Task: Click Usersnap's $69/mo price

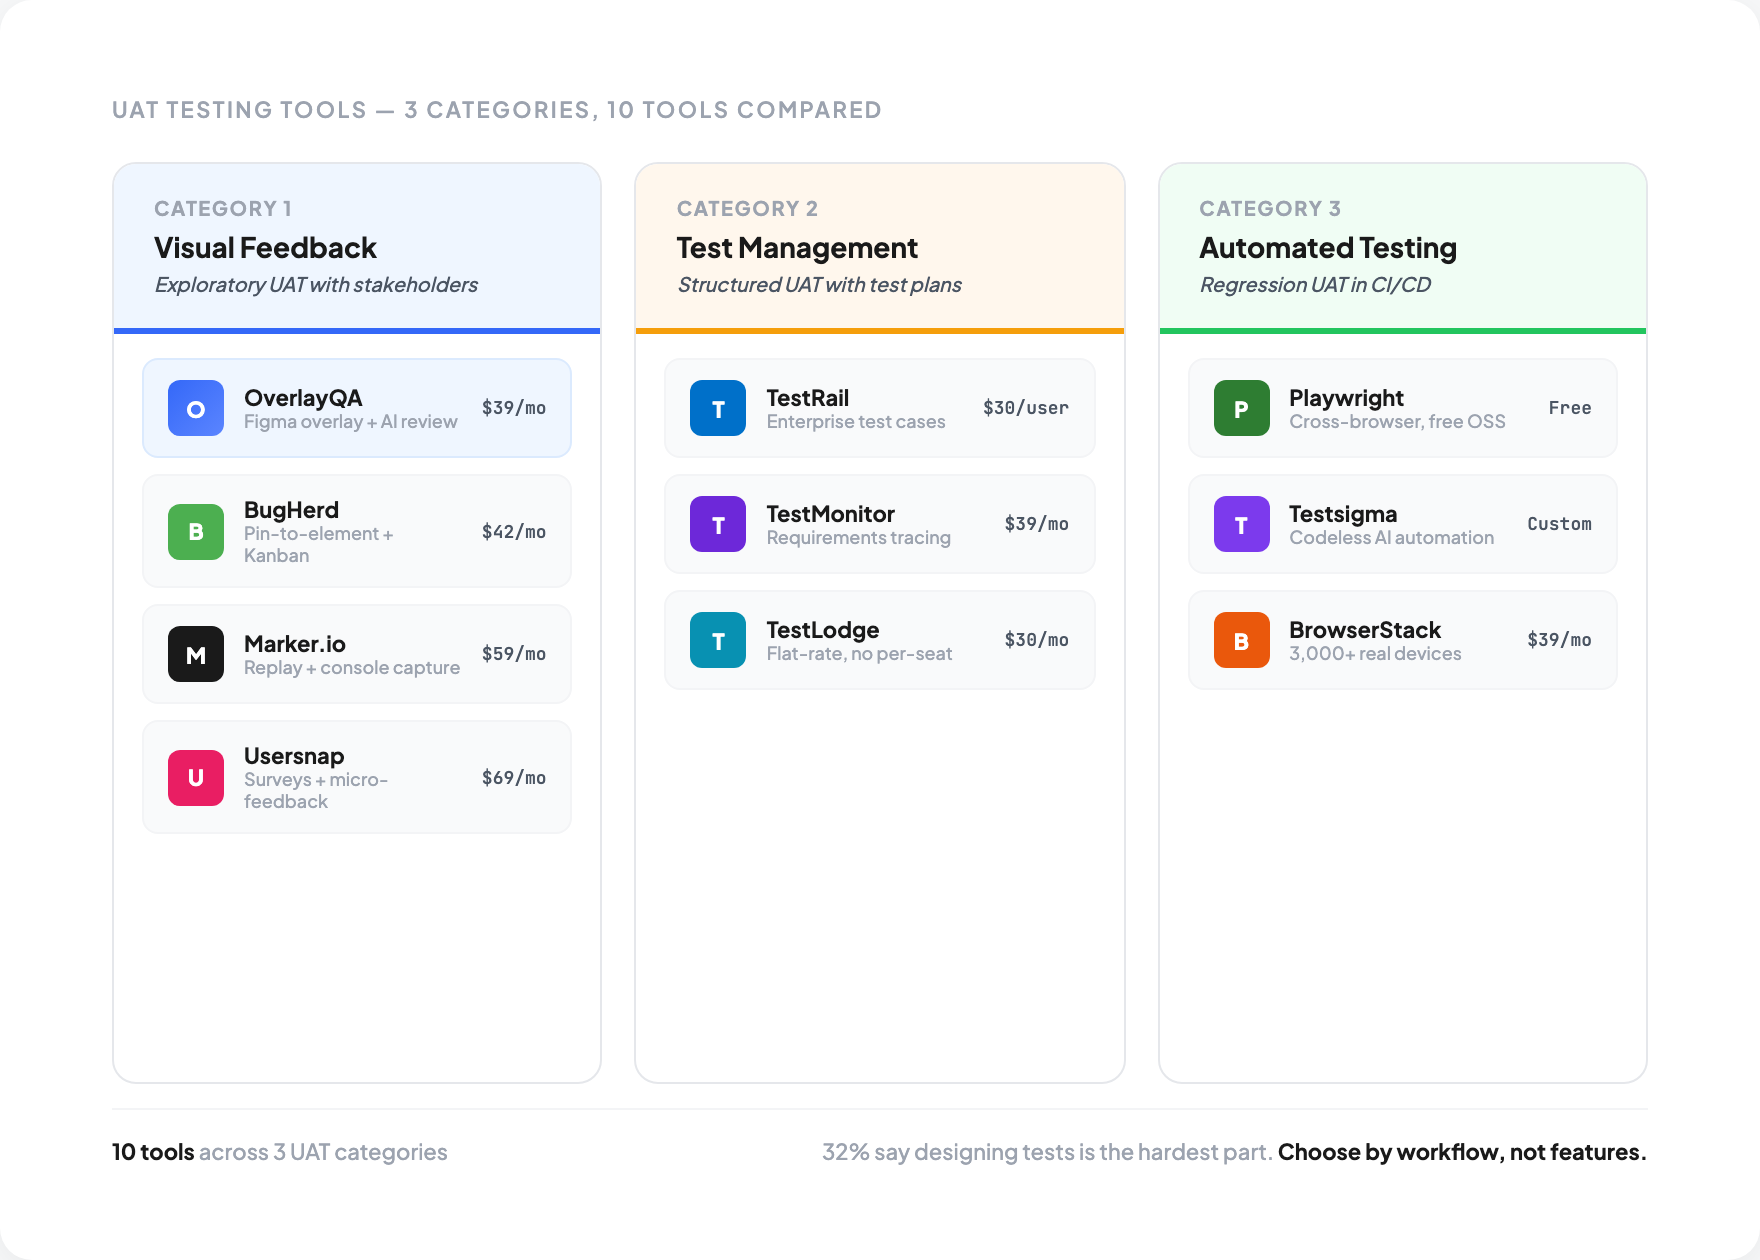Action: pos(514,778)
